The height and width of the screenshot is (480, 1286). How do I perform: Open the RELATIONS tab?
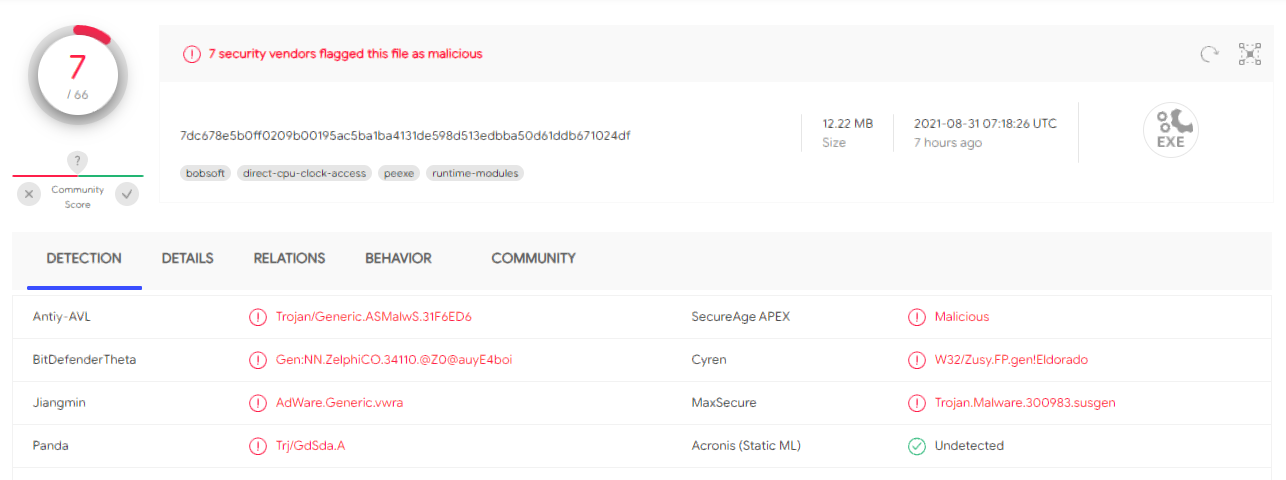coord(289,258)
